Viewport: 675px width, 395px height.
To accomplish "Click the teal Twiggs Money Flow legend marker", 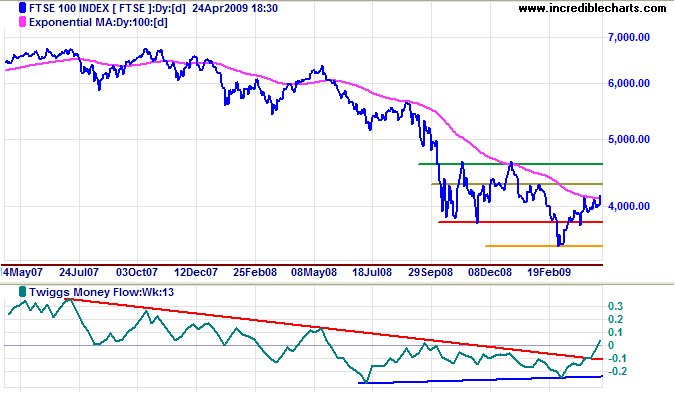I will coord(22,292).
